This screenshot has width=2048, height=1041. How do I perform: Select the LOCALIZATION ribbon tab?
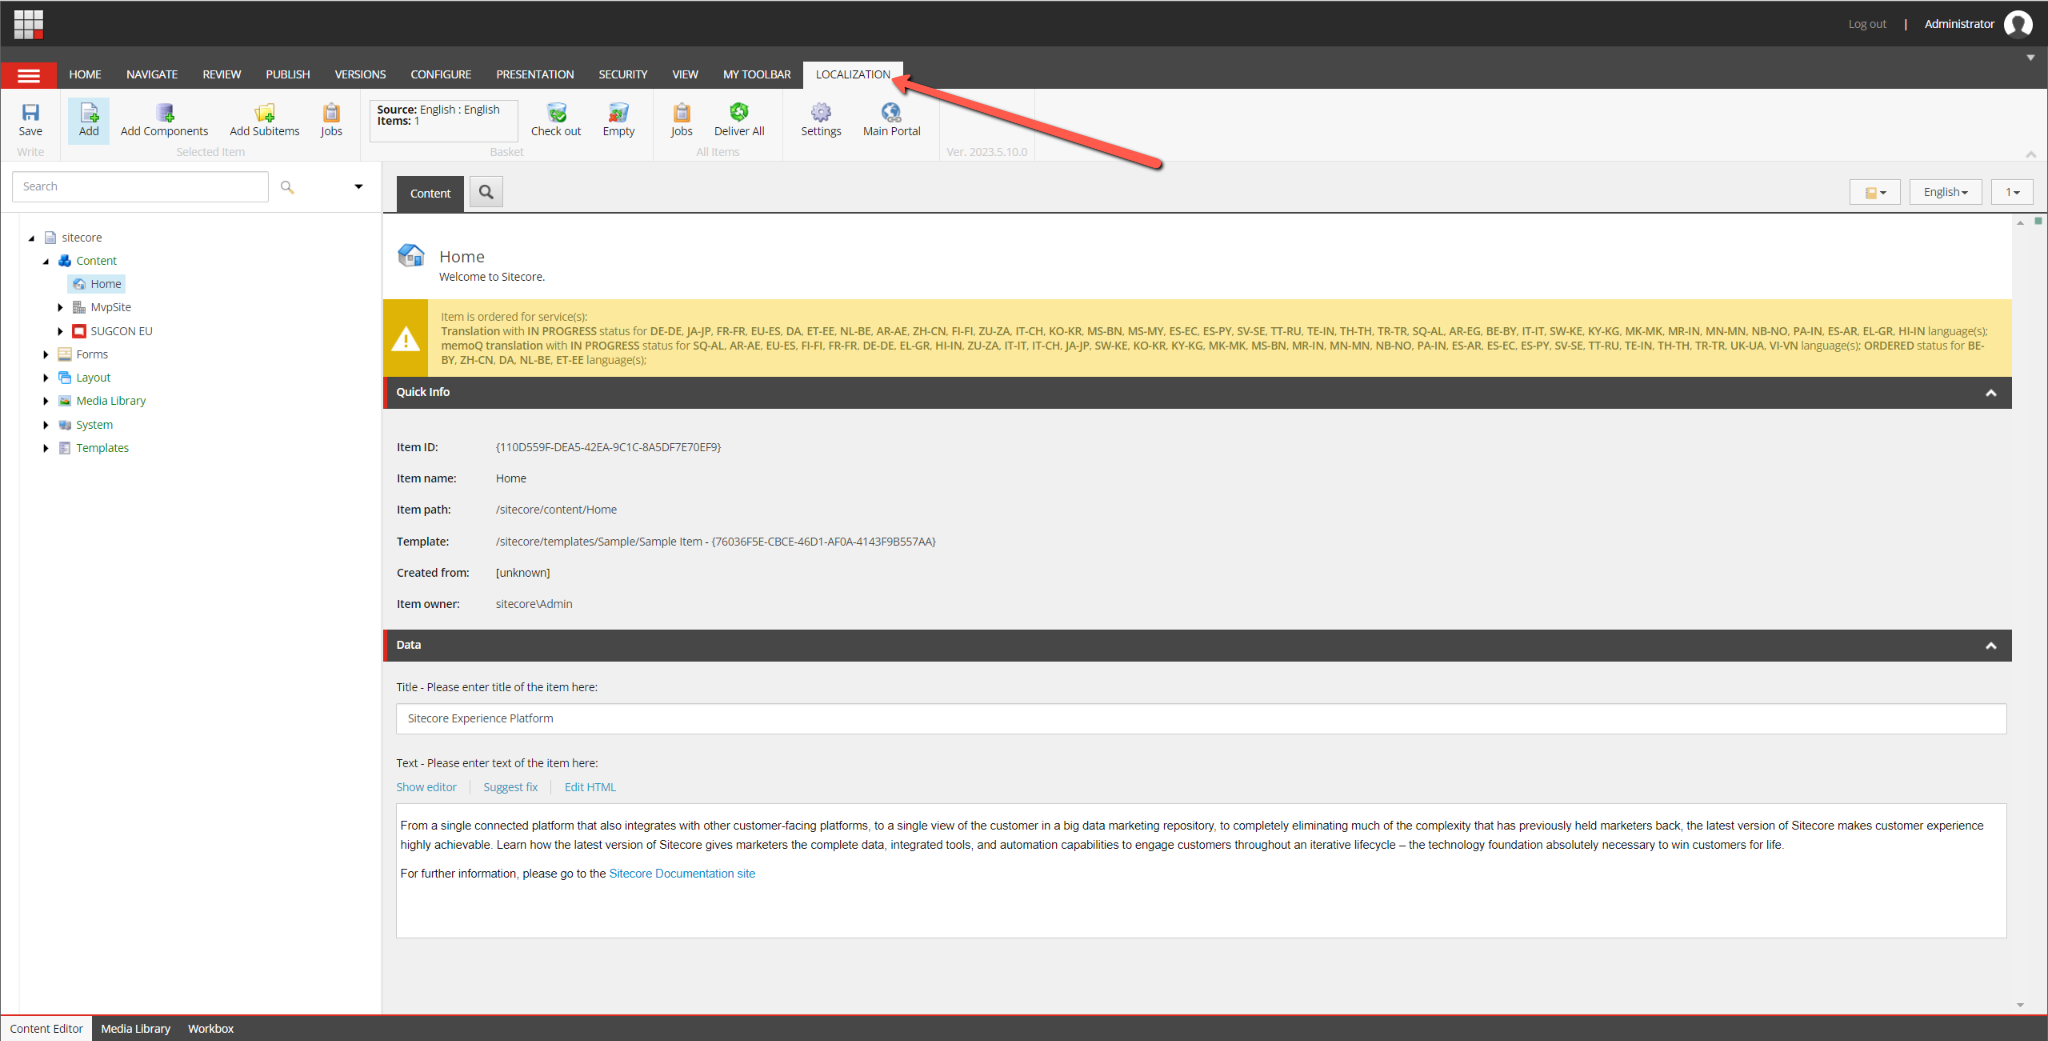tap(853, 75)
